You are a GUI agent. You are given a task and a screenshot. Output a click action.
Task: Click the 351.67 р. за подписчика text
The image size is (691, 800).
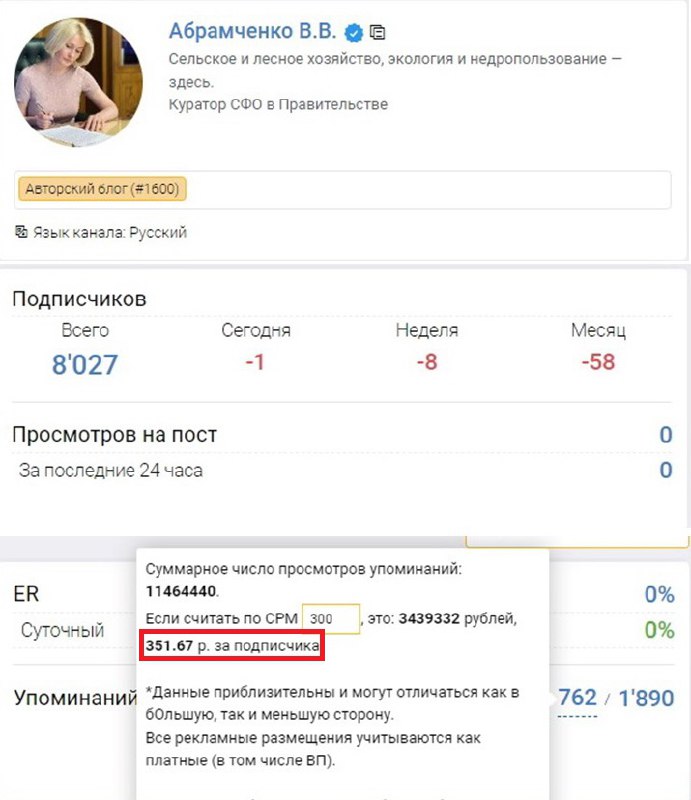232,646
